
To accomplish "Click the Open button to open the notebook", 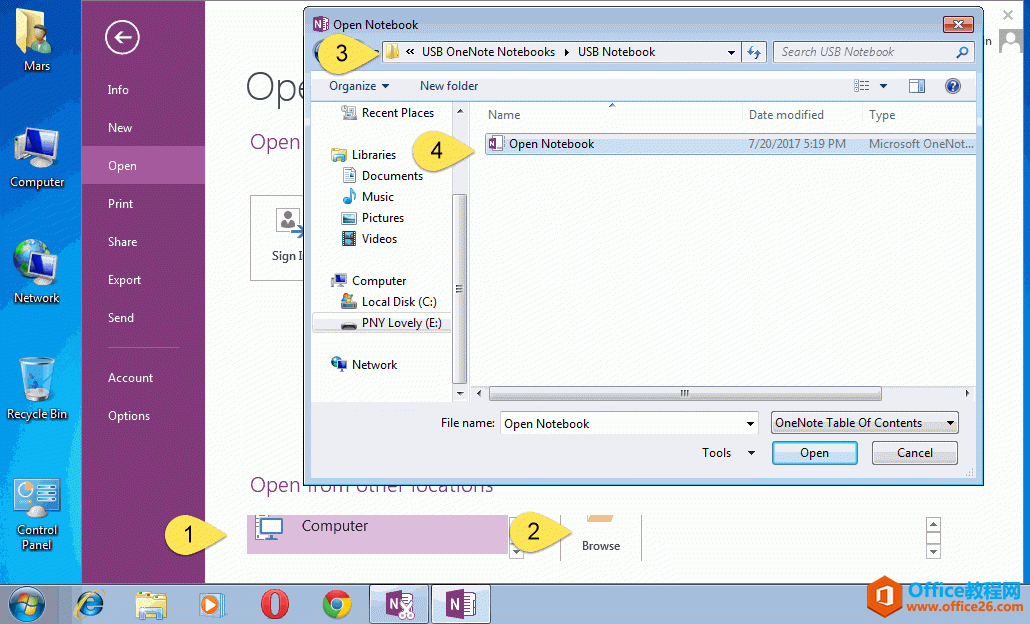I will (814, 452).
